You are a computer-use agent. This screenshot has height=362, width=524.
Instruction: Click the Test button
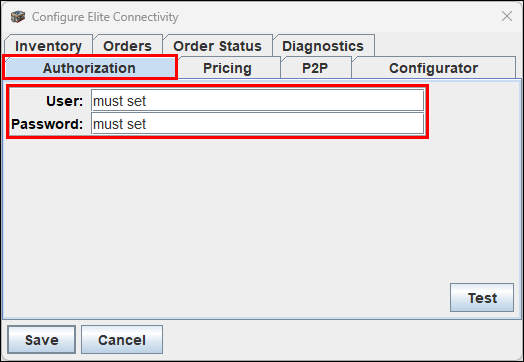point(482,297)
